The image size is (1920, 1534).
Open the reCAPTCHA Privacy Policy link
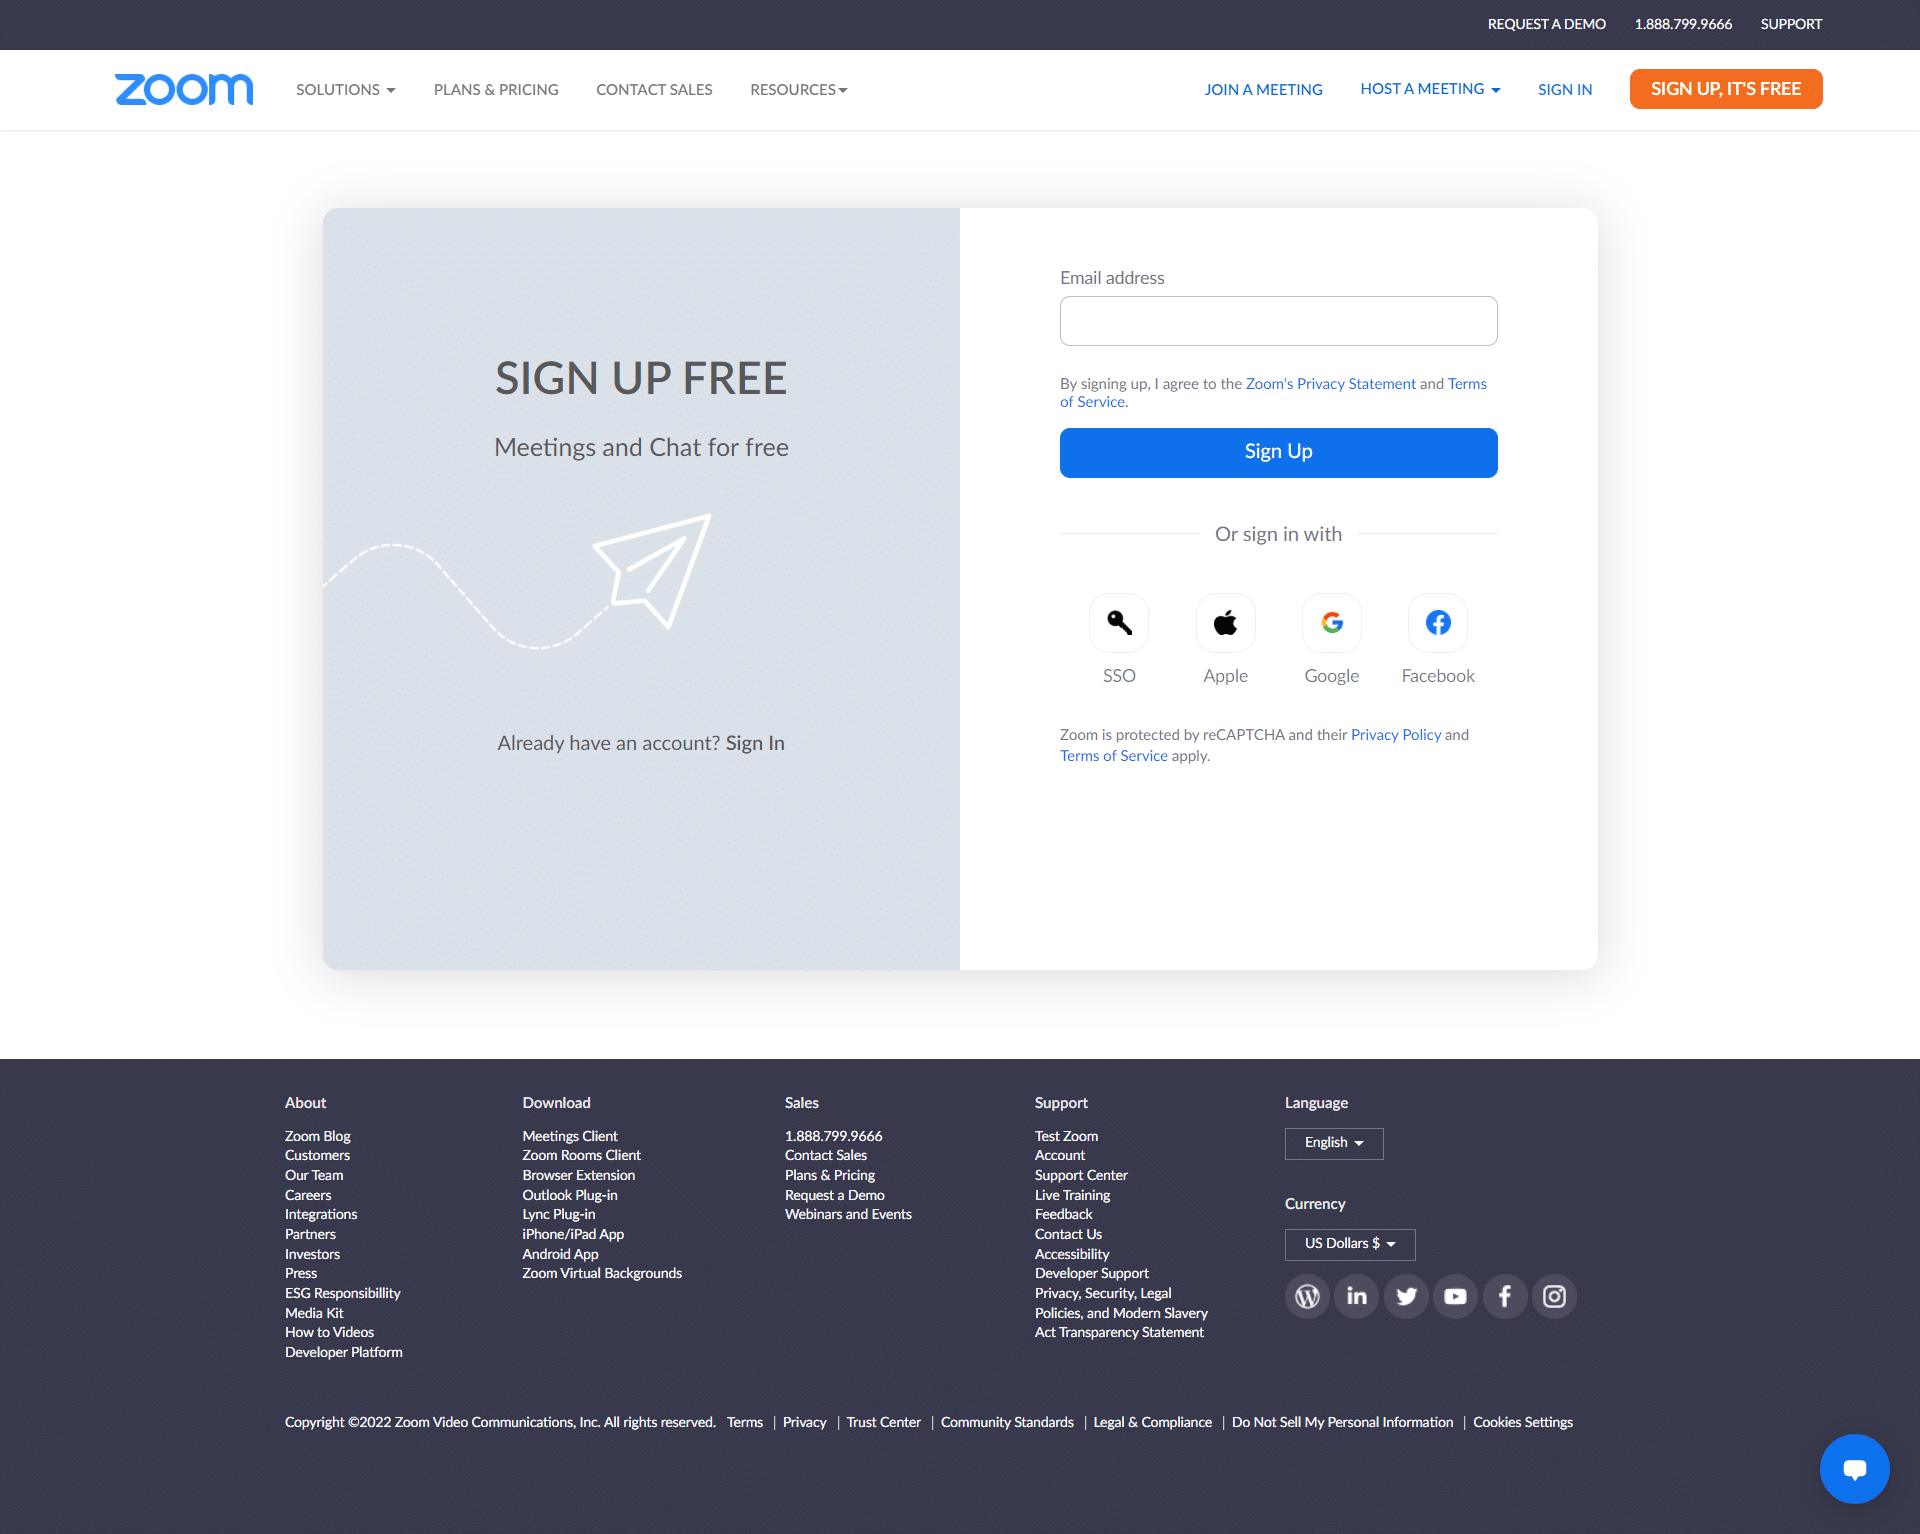tap(1396, 735)
